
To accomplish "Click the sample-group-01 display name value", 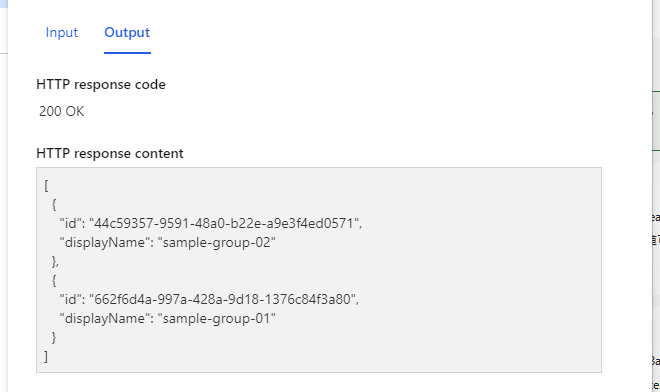I will pos(217,319).
